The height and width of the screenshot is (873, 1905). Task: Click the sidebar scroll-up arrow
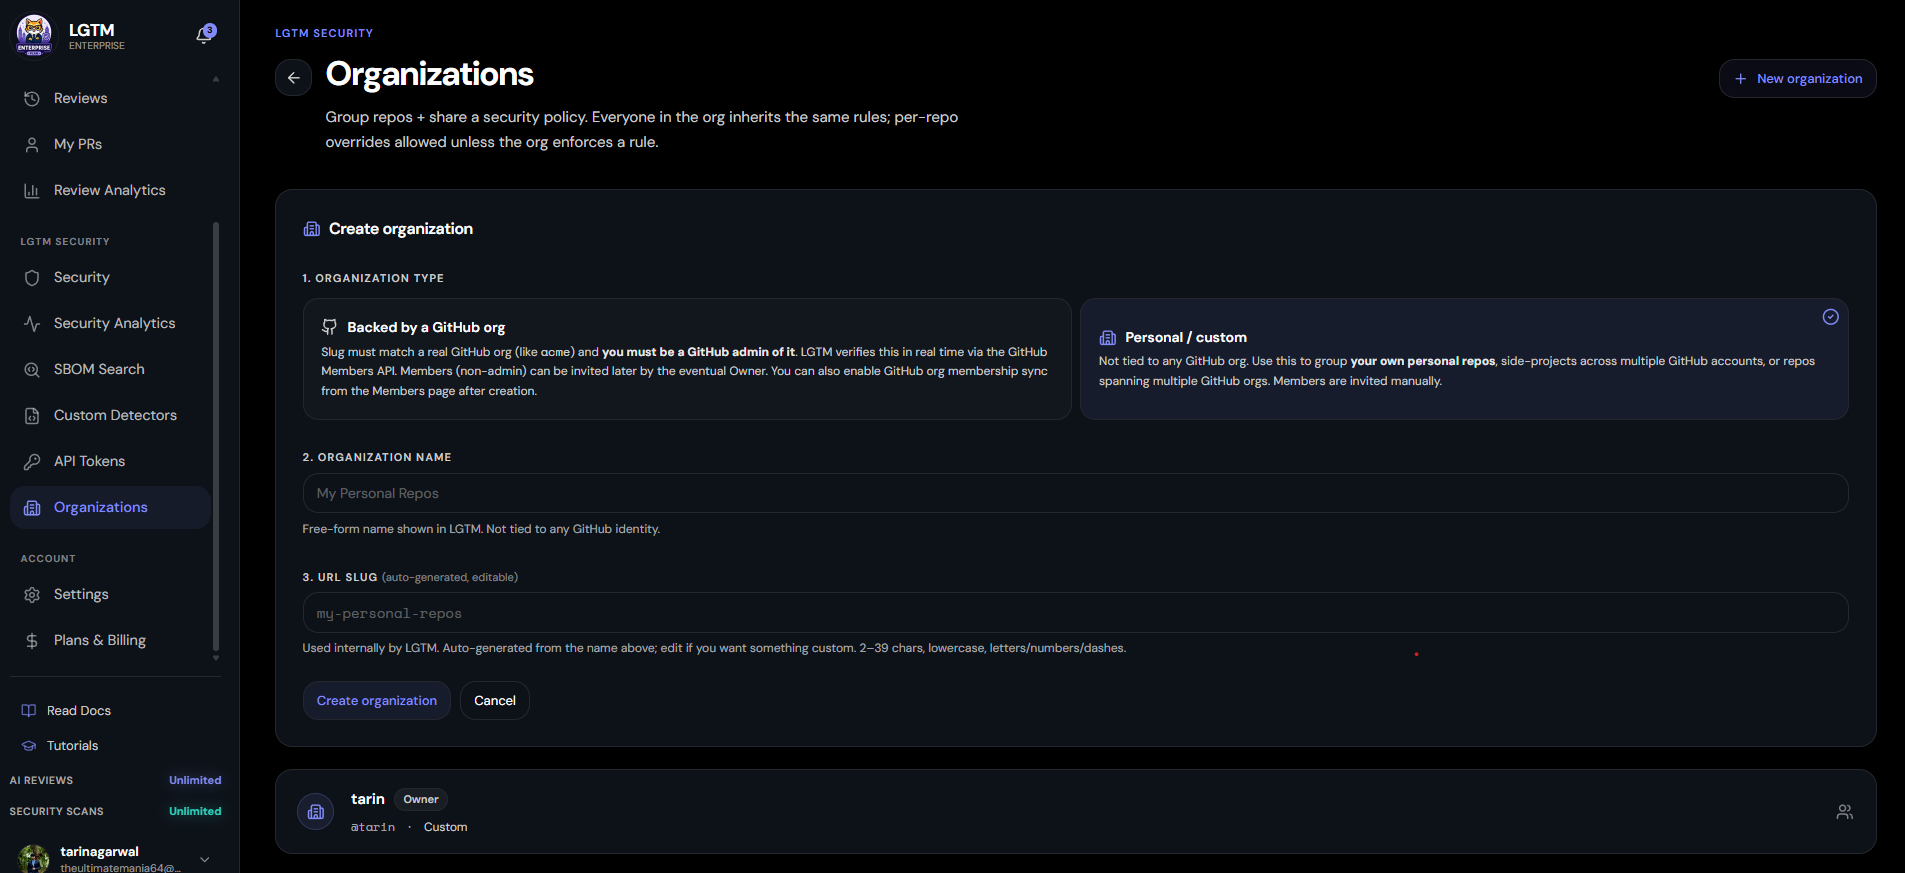pyautogui.click(x=216, y=79)
